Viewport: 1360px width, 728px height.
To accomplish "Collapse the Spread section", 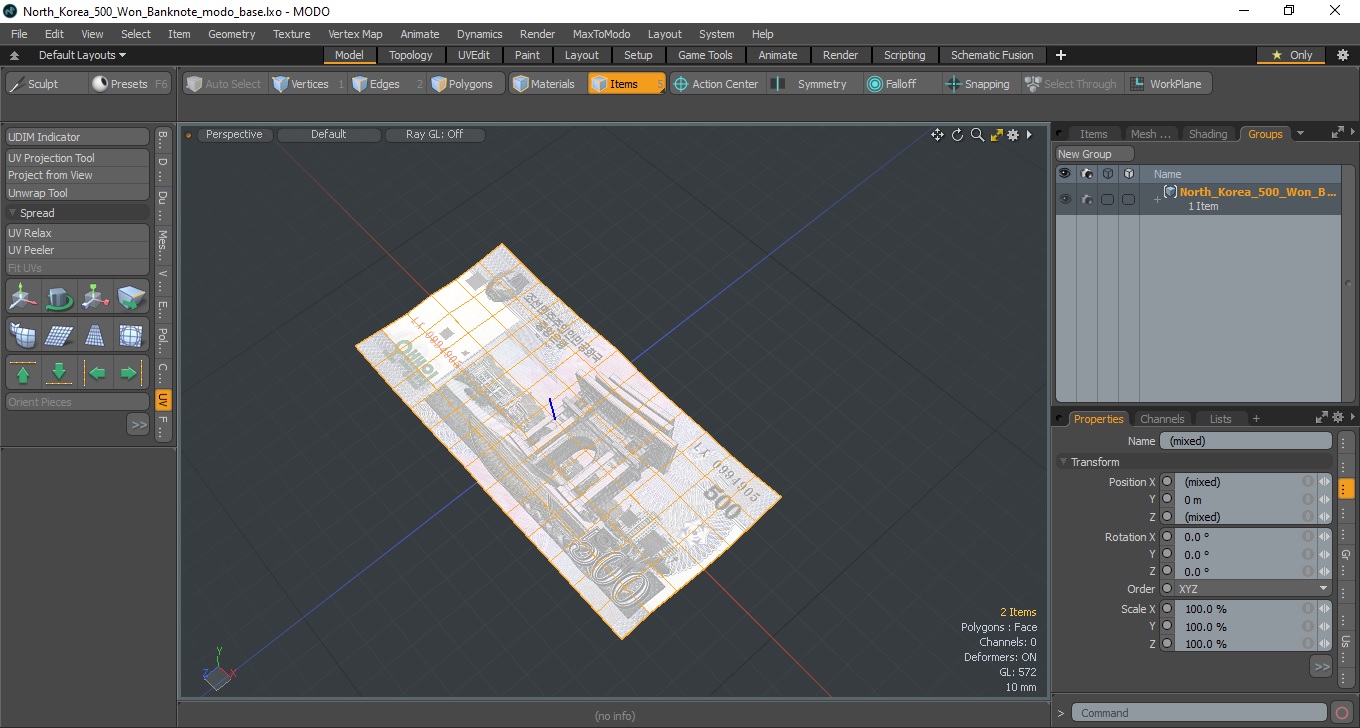I will [13, 213].
